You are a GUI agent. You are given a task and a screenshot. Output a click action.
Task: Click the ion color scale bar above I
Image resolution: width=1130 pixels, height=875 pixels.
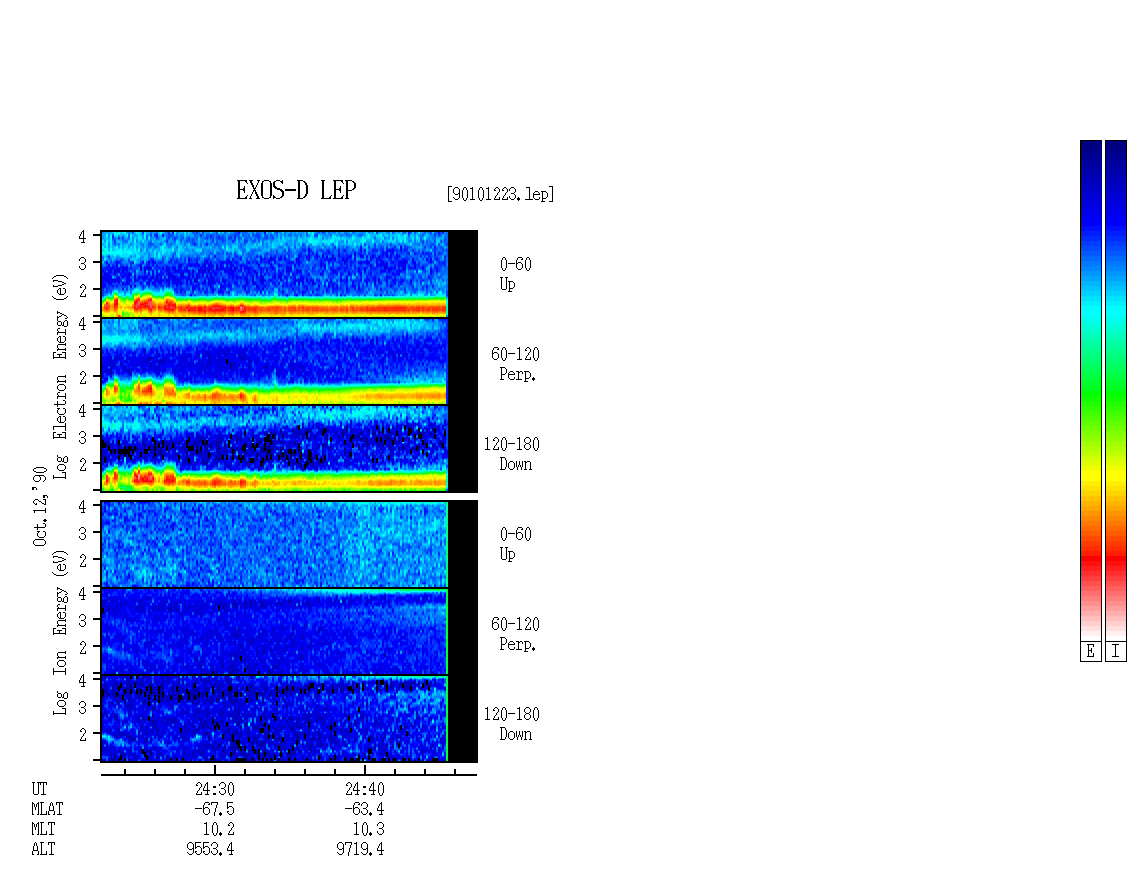1116,390
